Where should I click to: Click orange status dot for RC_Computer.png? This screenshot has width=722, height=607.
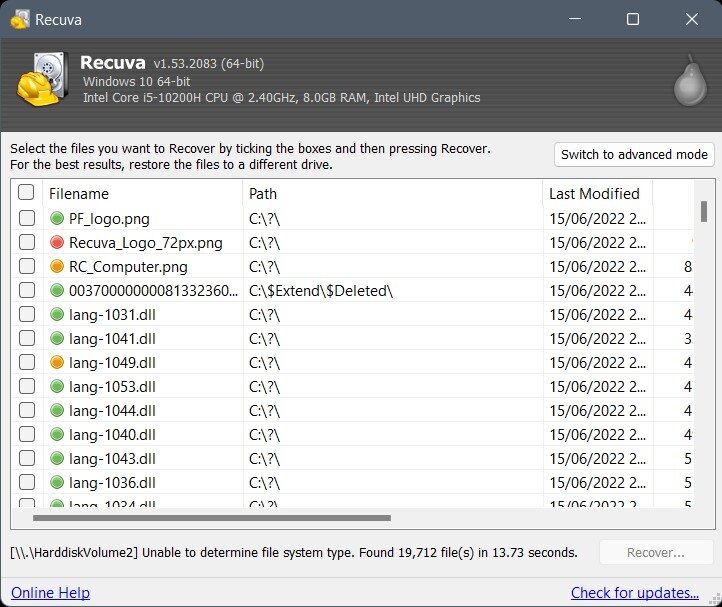click(x=57, y=266)
